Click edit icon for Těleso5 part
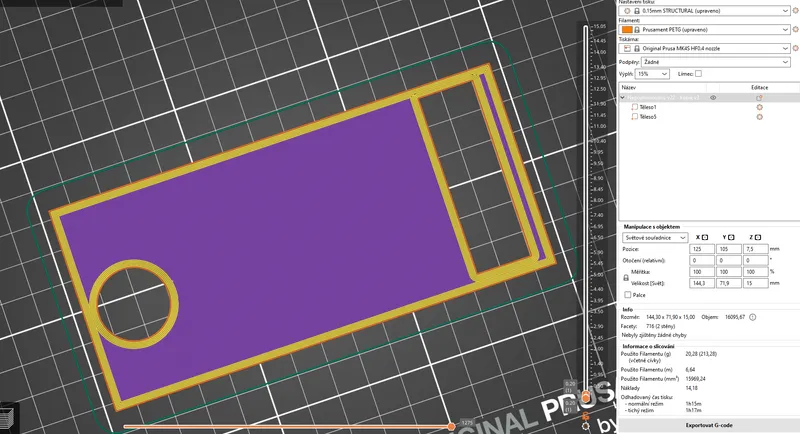The image size is (800, 434). 759,117
